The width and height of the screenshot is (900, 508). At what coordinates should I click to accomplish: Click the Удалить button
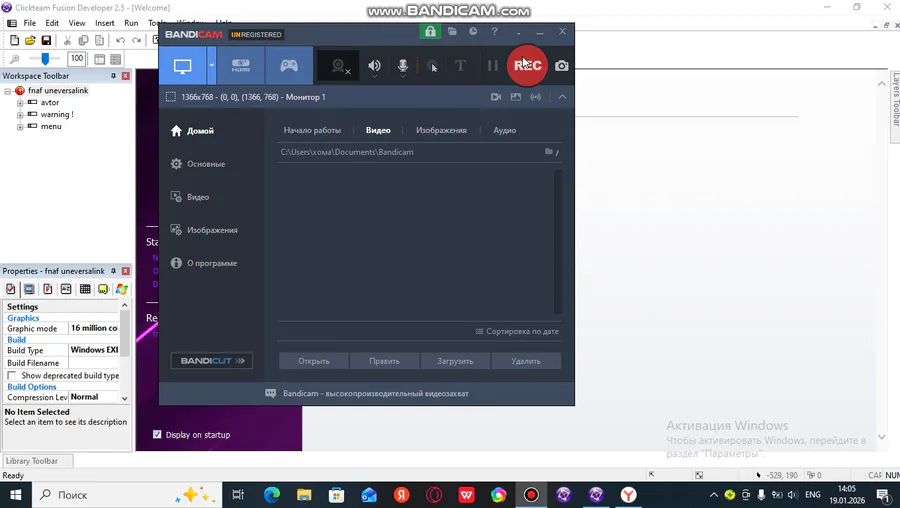[526, 361]
